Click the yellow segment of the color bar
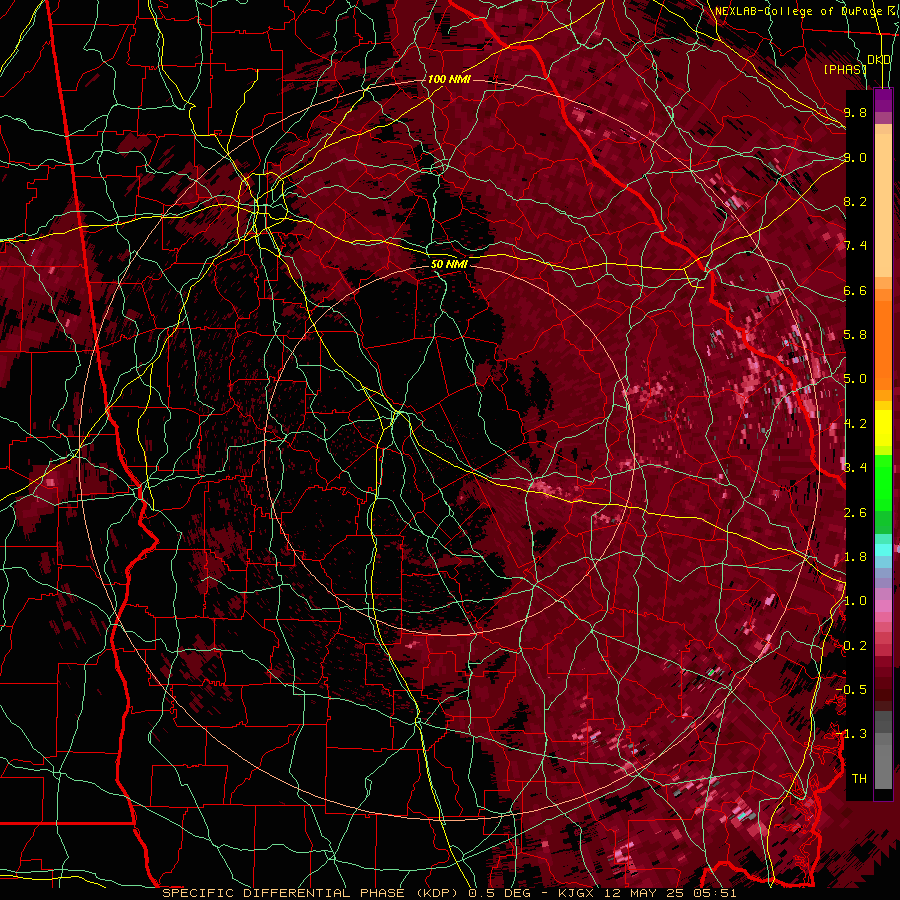This screenshot has height=900, width=900. point(883,428)
